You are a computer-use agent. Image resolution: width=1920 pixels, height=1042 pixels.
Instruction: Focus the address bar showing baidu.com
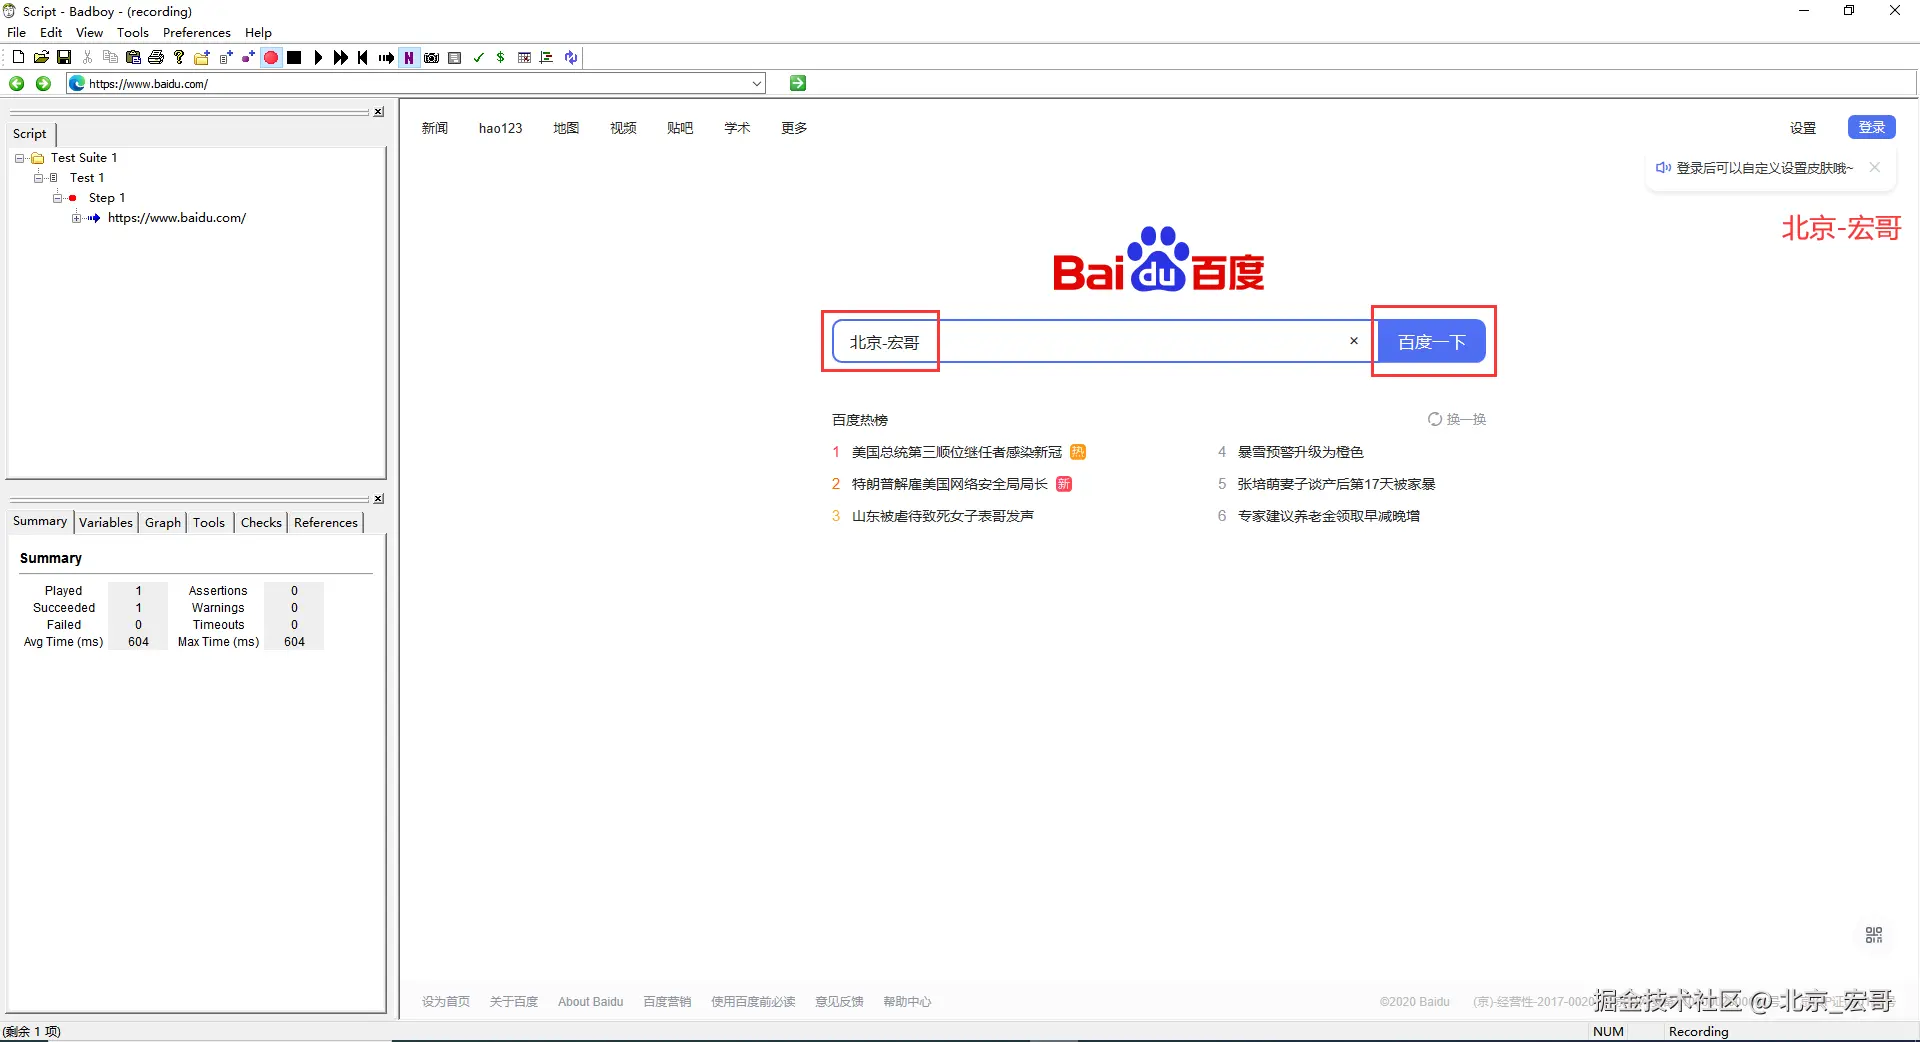click(415, 84)
